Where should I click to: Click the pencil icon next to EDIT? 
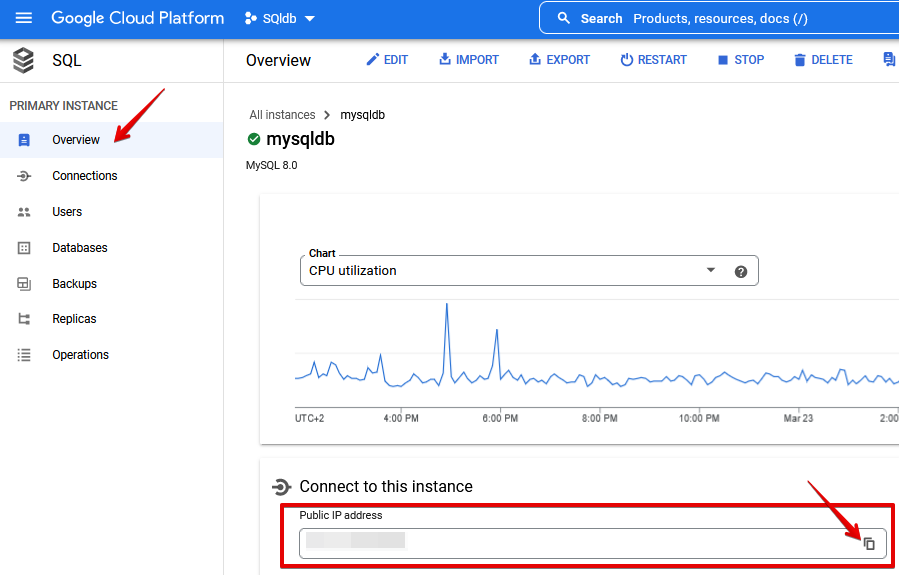[373, 60]
